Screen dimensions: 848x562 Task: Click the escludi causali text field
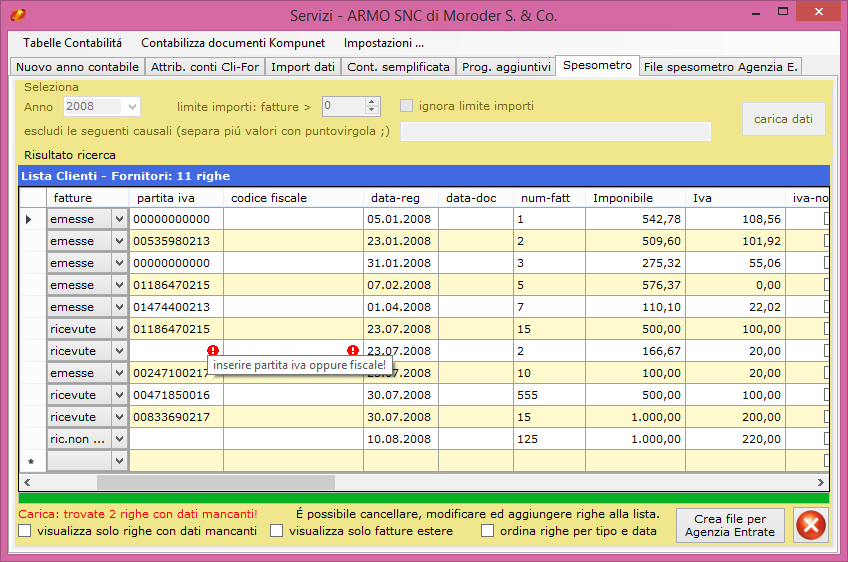click(555, 131)
